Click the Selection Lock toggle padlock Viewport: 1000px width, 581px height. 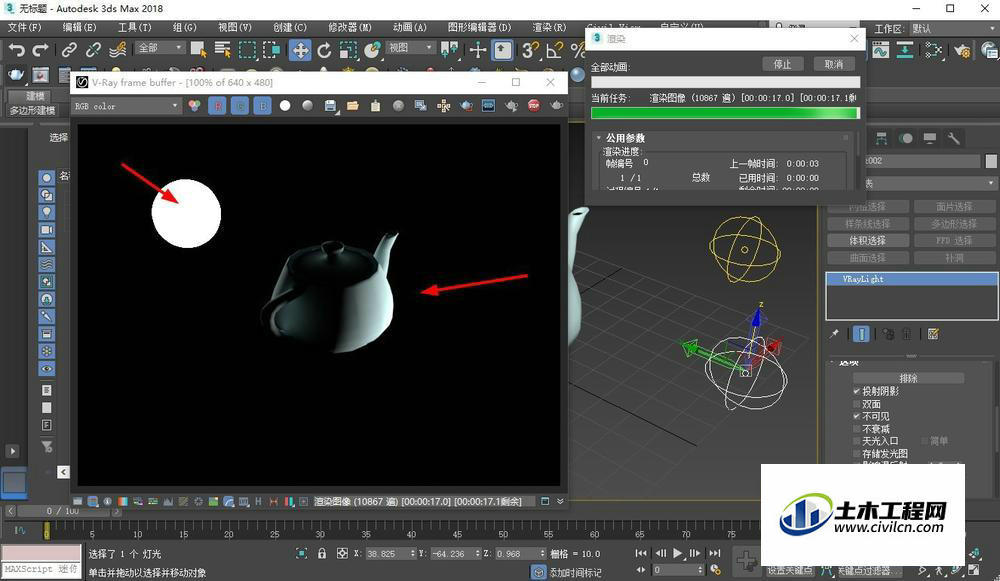[x=322, y=554]
